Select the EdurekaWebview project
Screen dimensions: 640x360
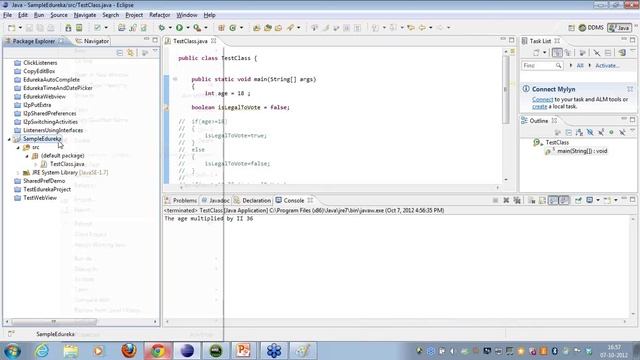(44, 97)
